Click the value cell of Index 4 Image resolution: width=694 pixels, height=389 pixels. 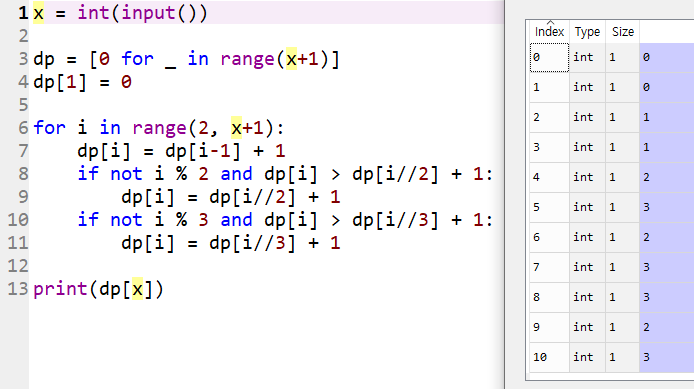[x=667, y=177]
